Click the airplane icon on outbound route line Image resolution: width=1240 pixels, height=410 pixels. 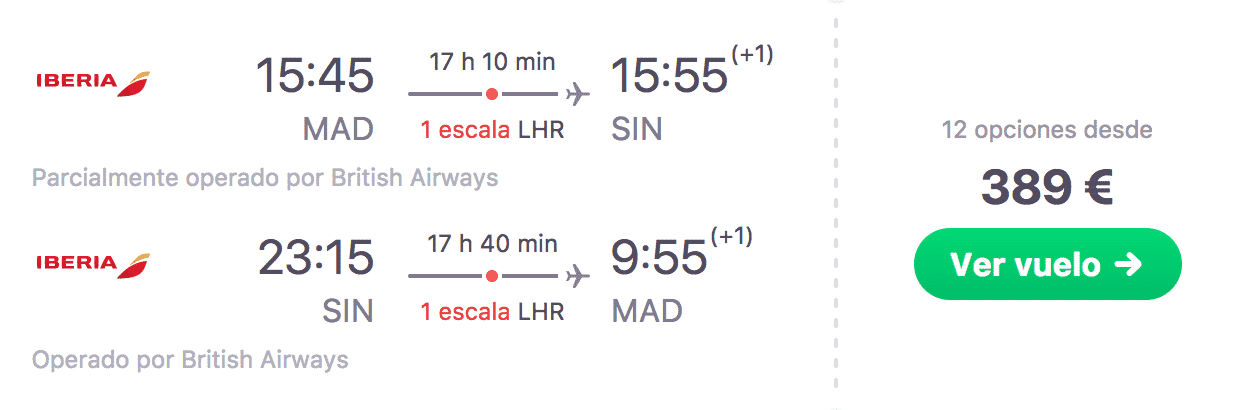click(577, 95)
